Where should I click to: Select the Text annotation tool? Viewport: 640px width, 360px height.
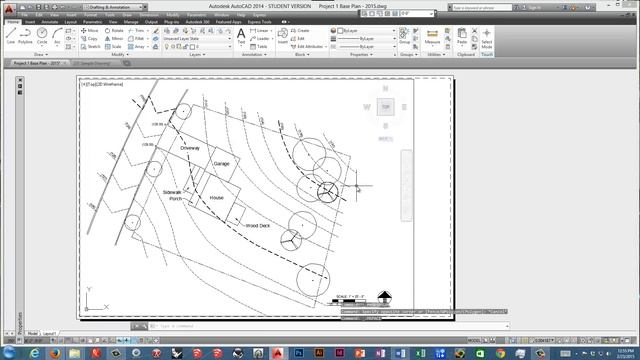pos(241,36)
